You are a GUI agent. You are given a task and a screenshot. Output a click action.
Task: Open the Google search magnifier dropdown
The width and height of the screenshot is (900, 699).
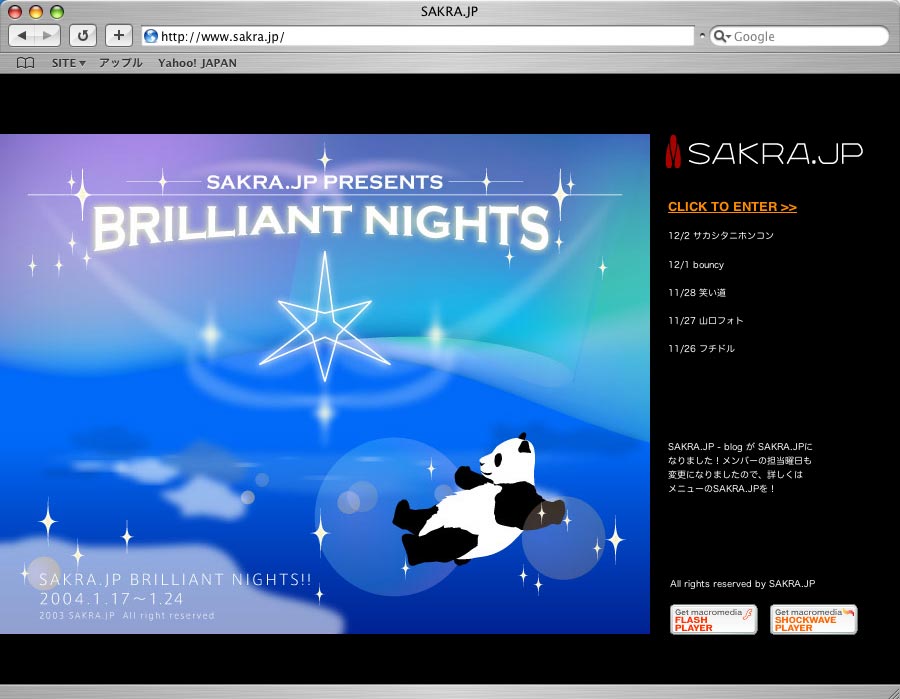(721, 37)
